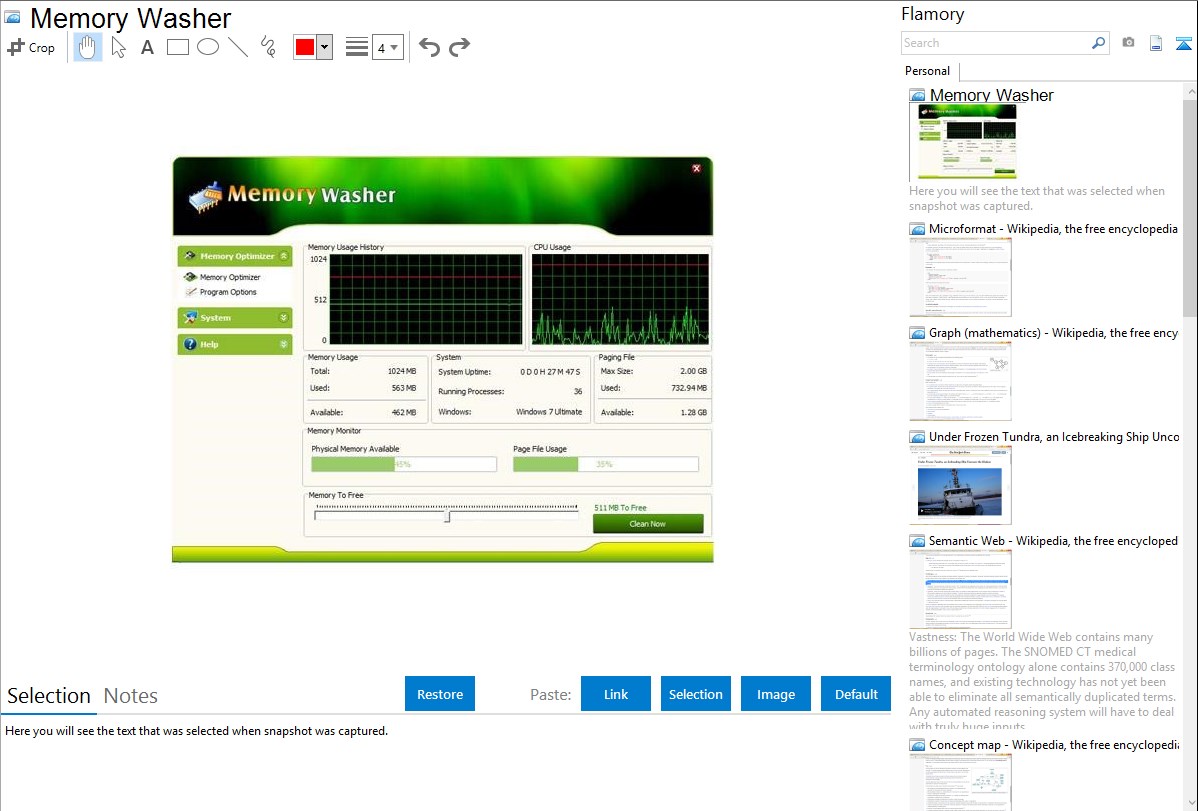Open the line width 4 dropdown
The width and height of the screenshot is (1198, 811).
tap(388, 48)
